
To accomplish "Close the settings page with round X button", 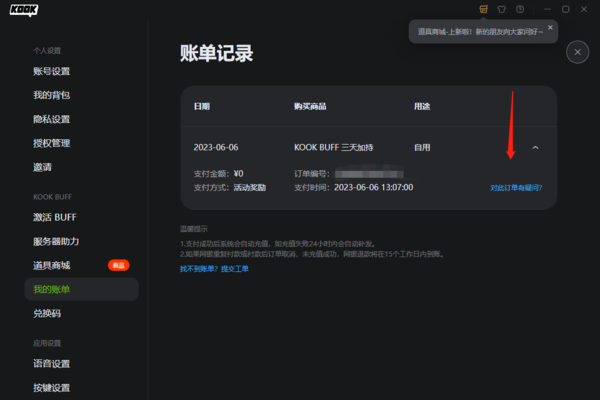I will click(x=577, y=52).
